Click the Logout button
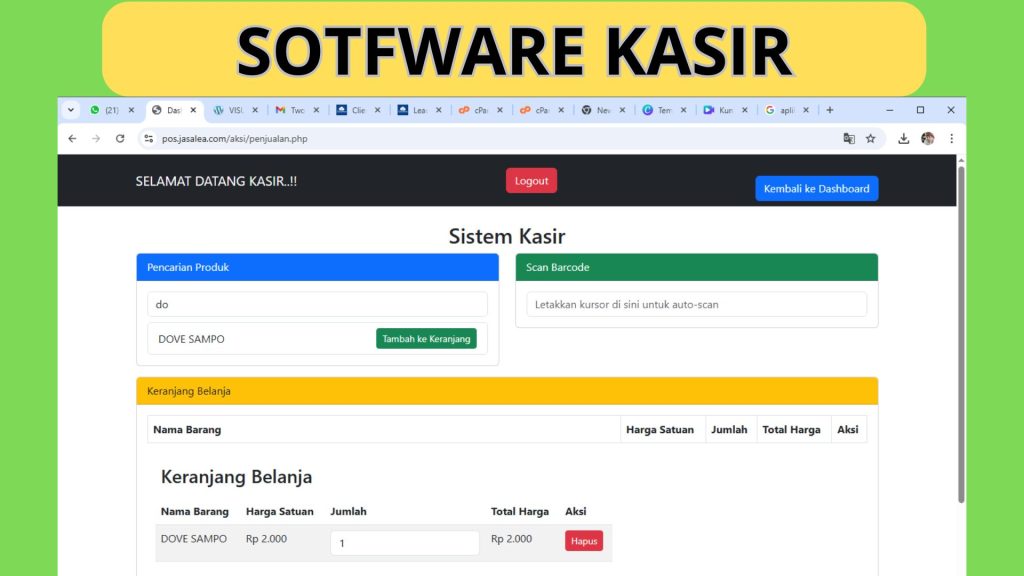This screenshot has width=1024, height=576. pyautogui.click(x=531, y=180)
